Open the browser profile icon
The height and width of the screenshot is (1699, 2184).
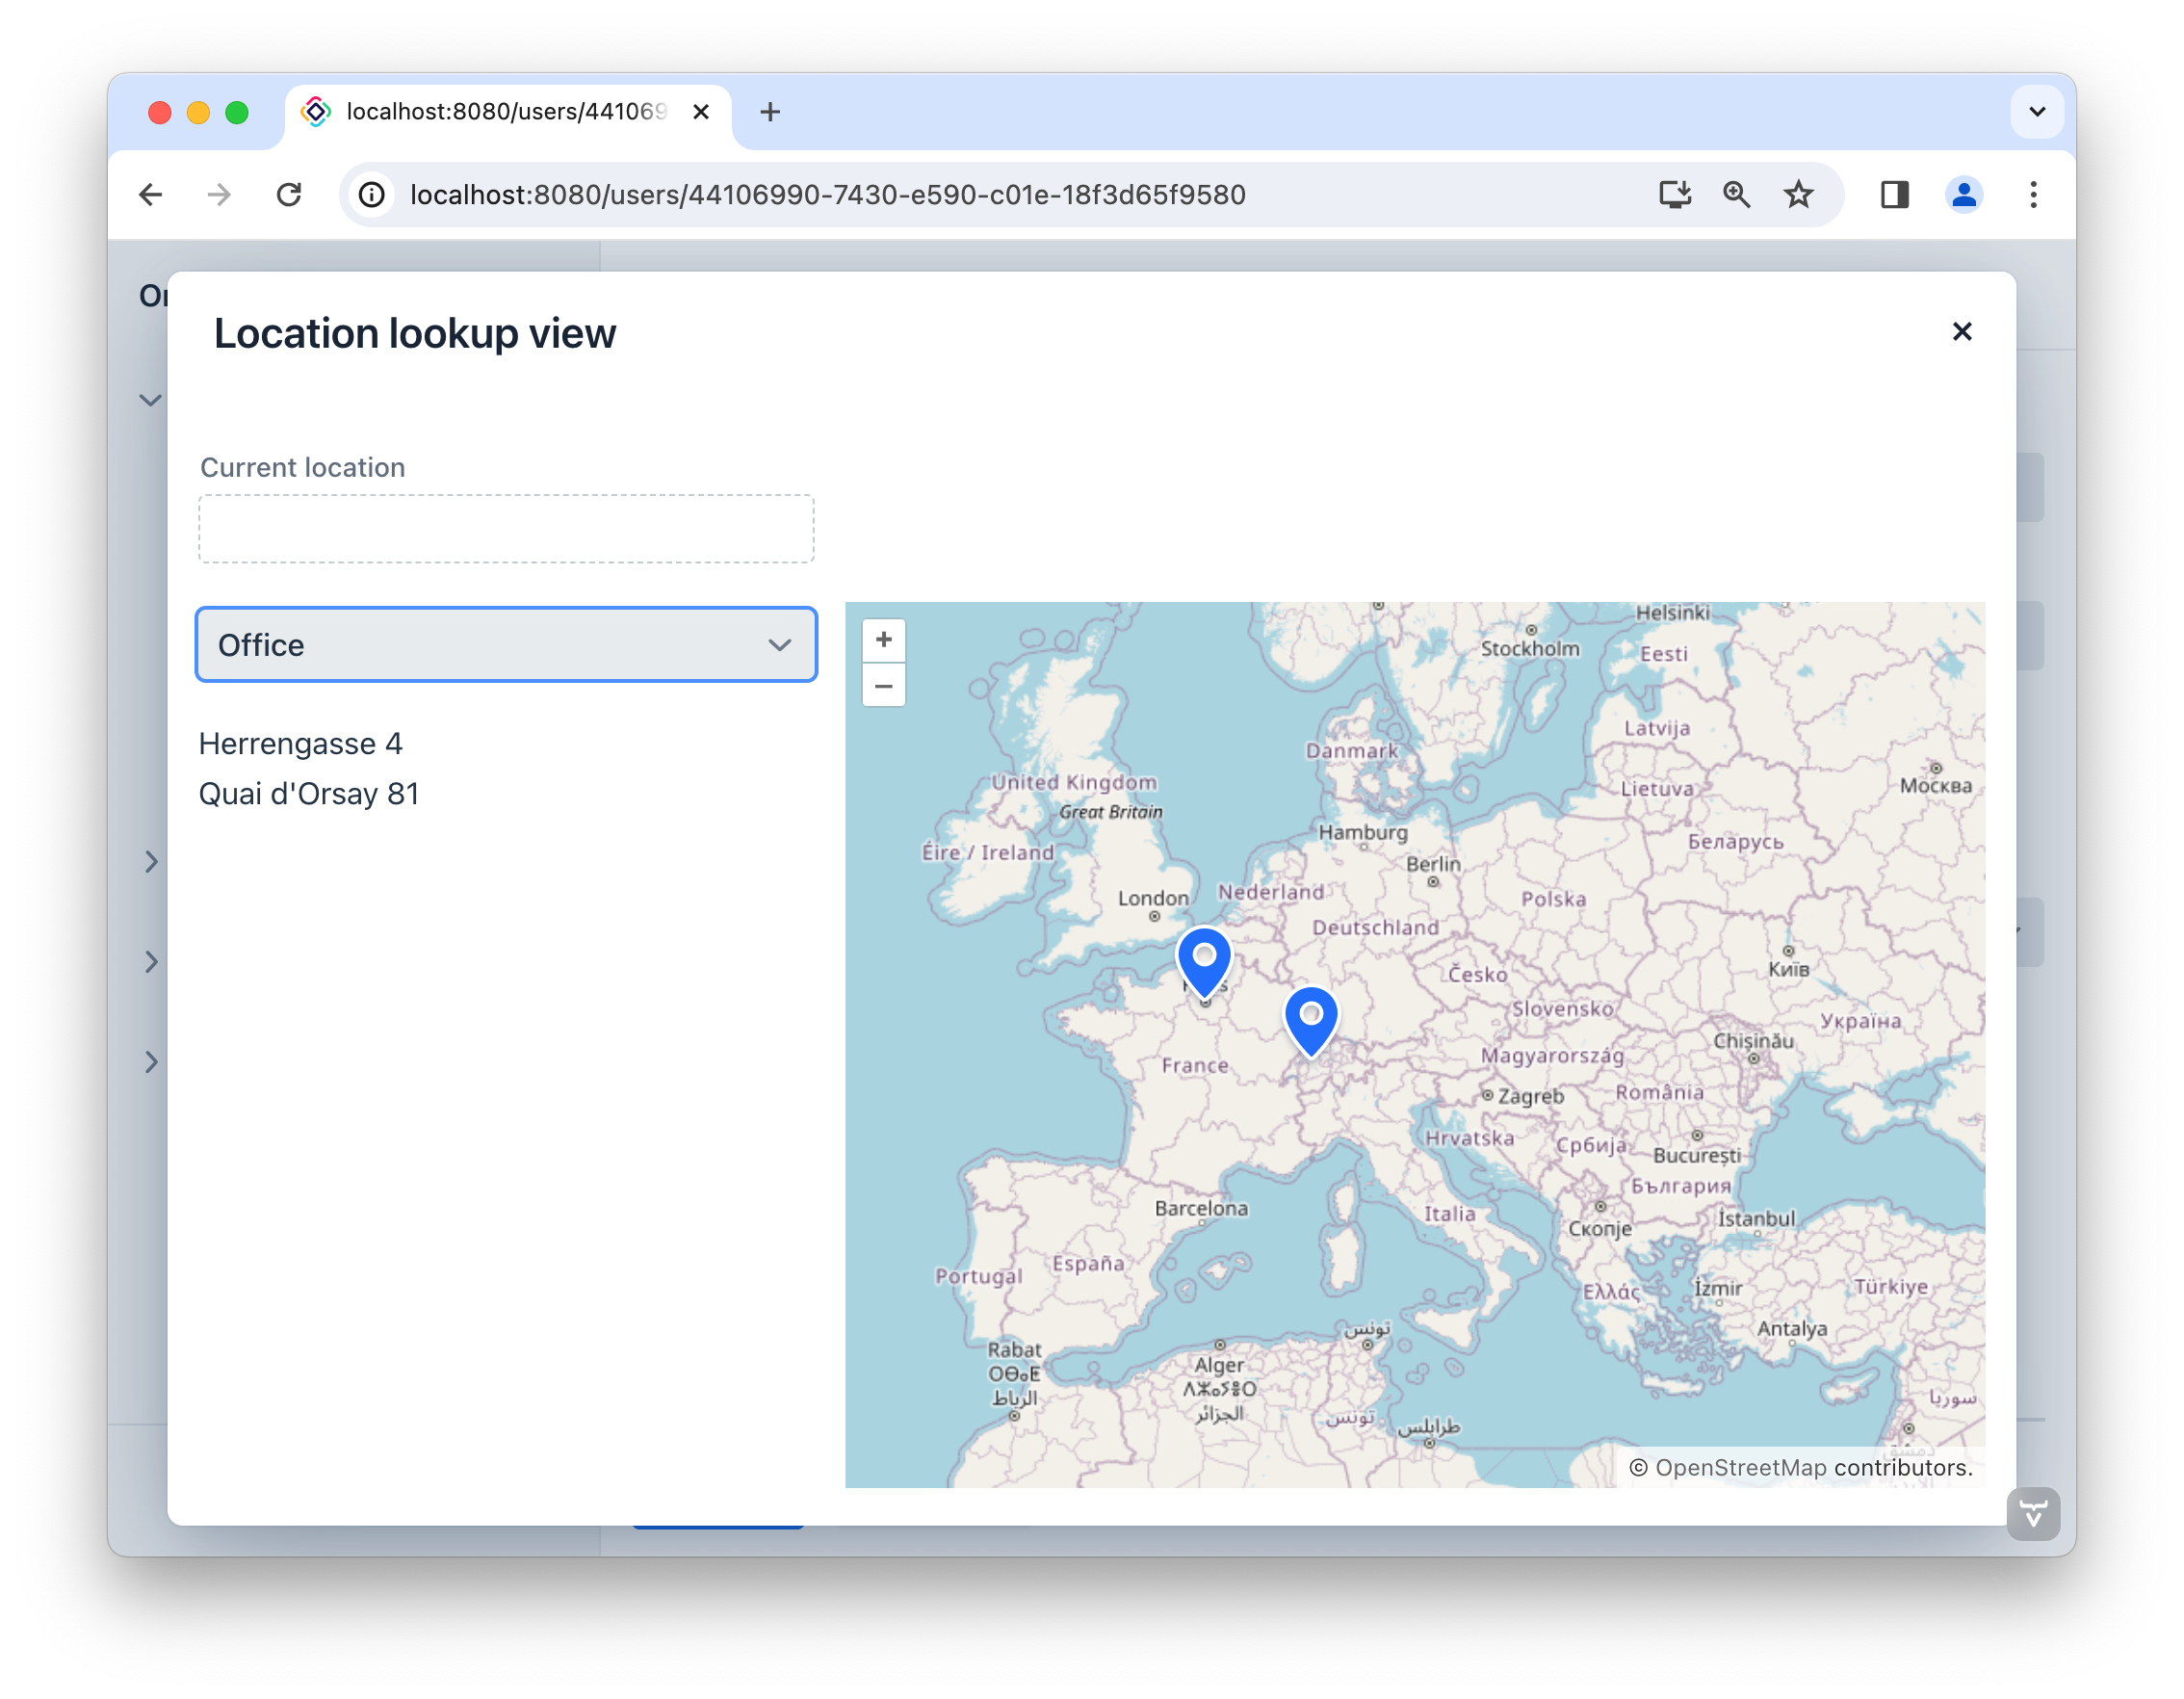pos(1964,194)
